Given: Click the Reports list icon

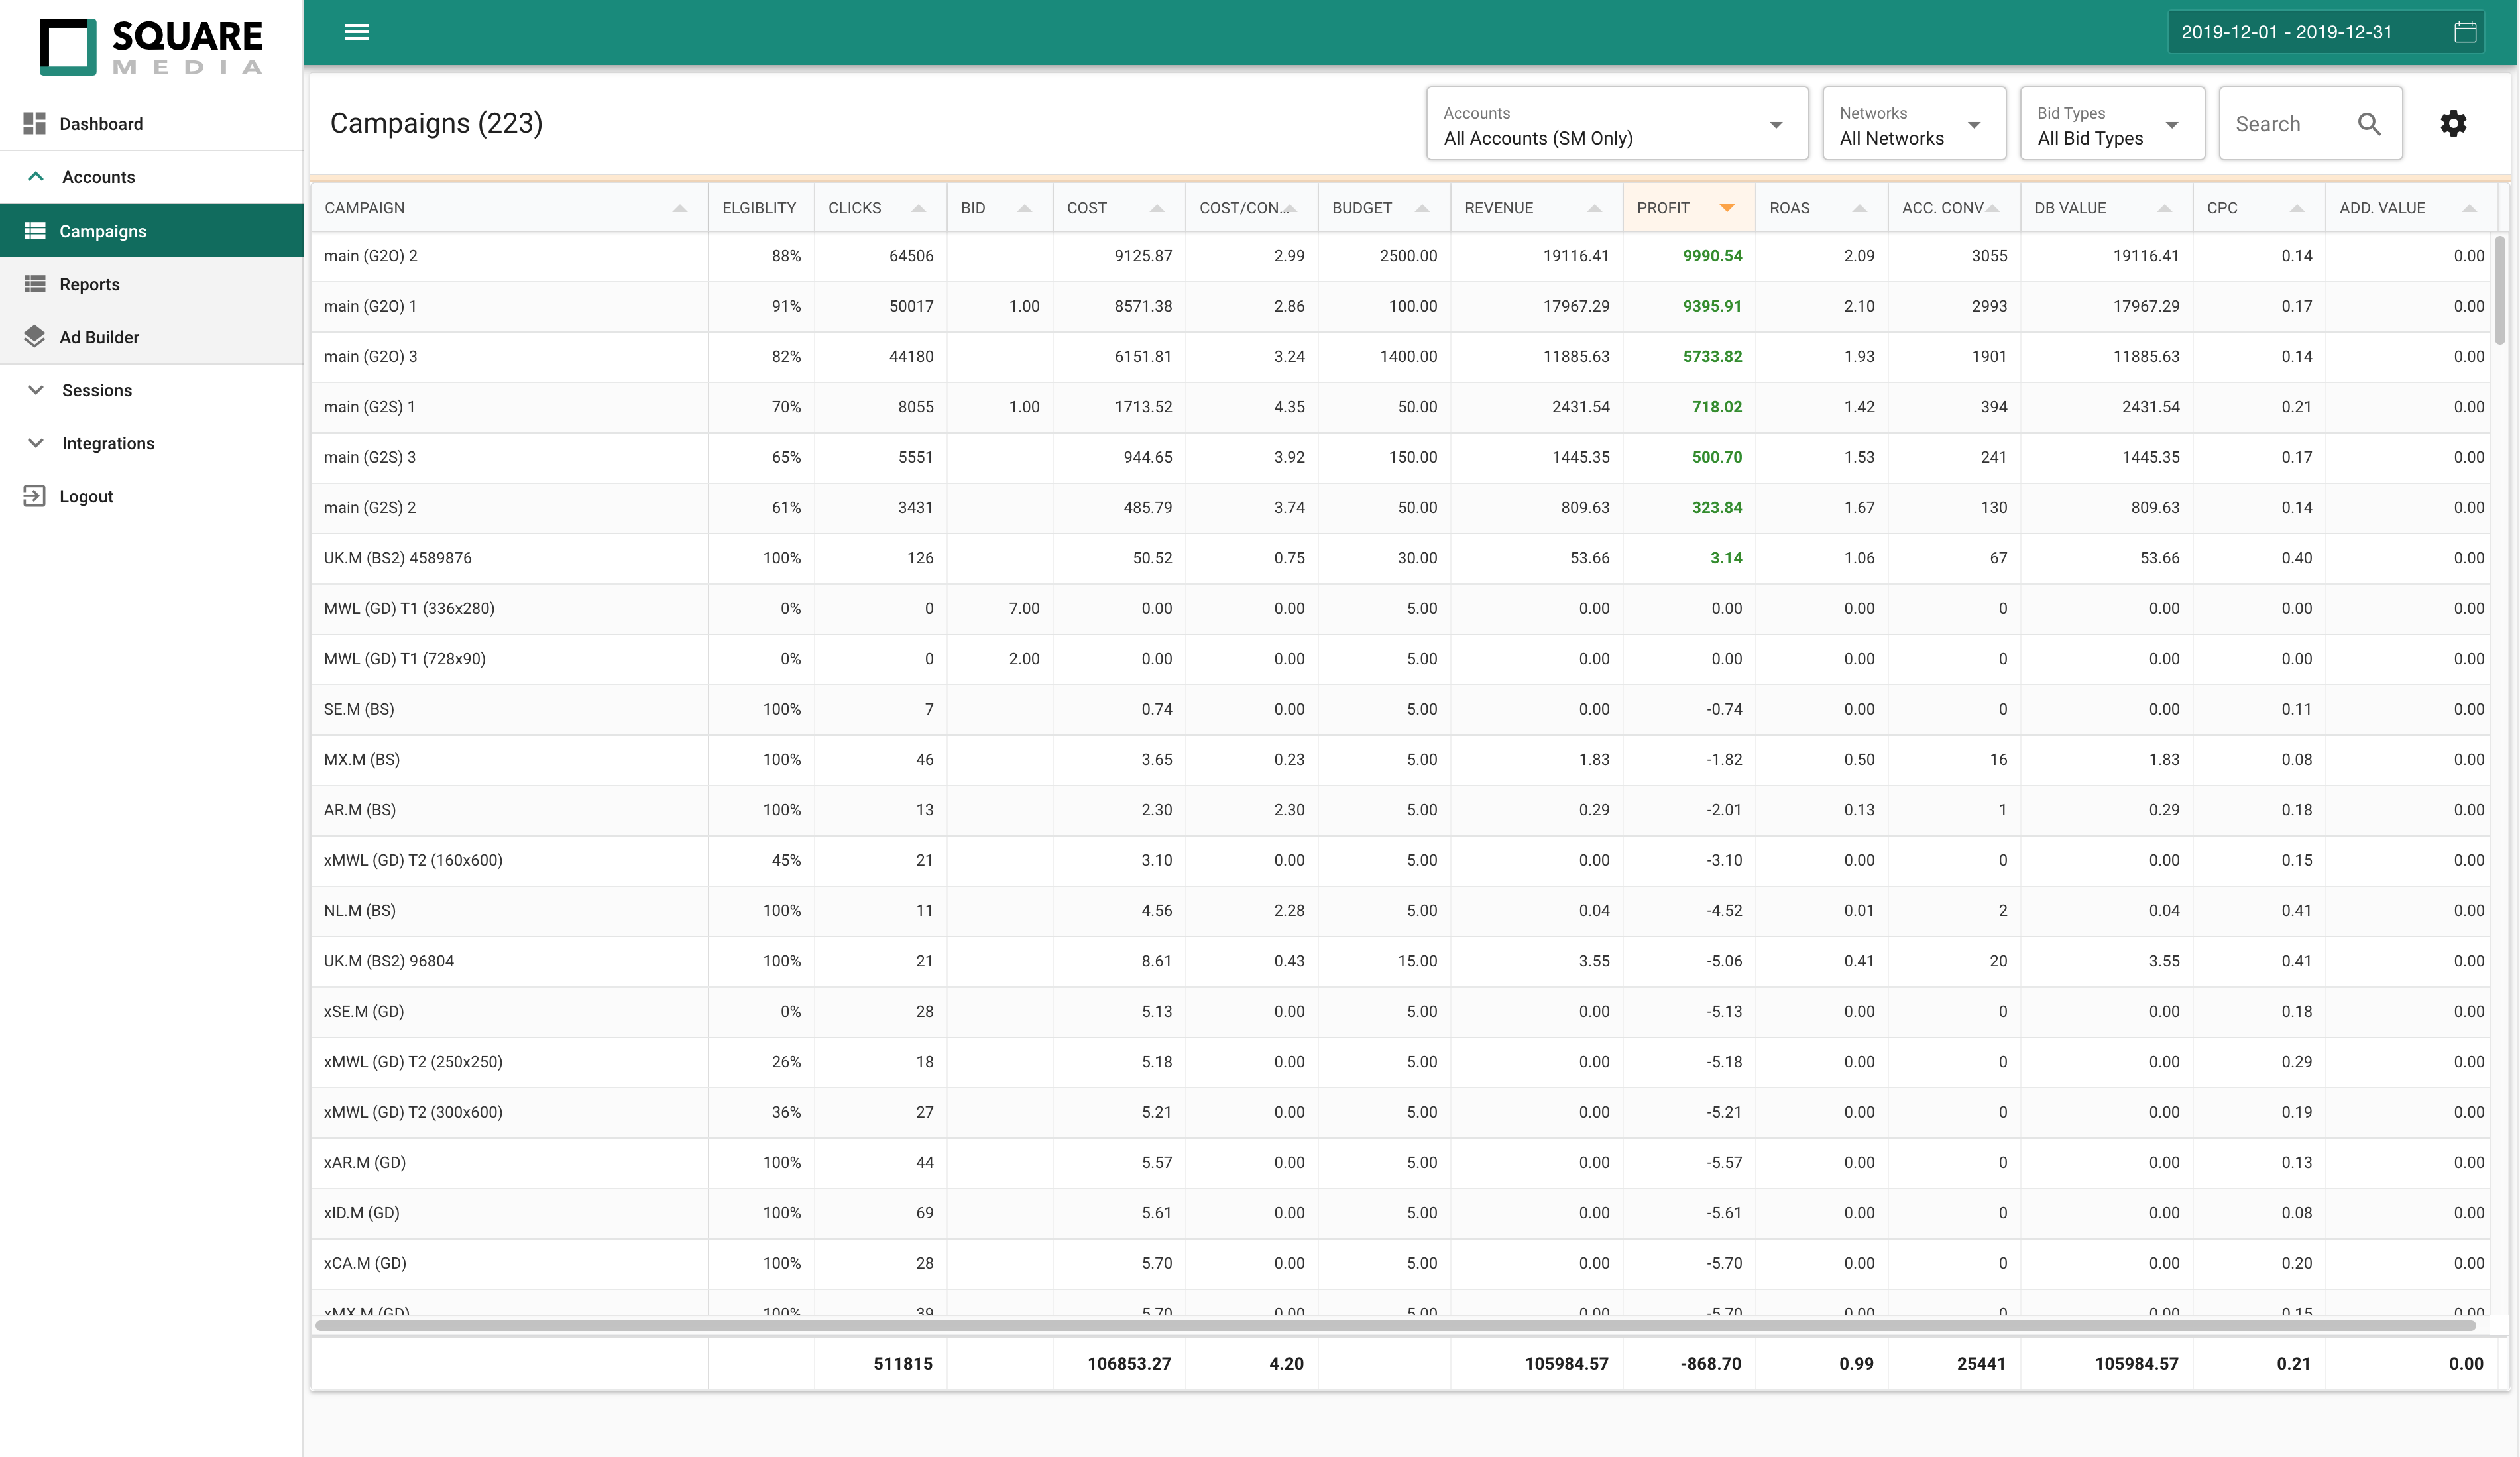Looking at the screenshot, I should (34, 284).
